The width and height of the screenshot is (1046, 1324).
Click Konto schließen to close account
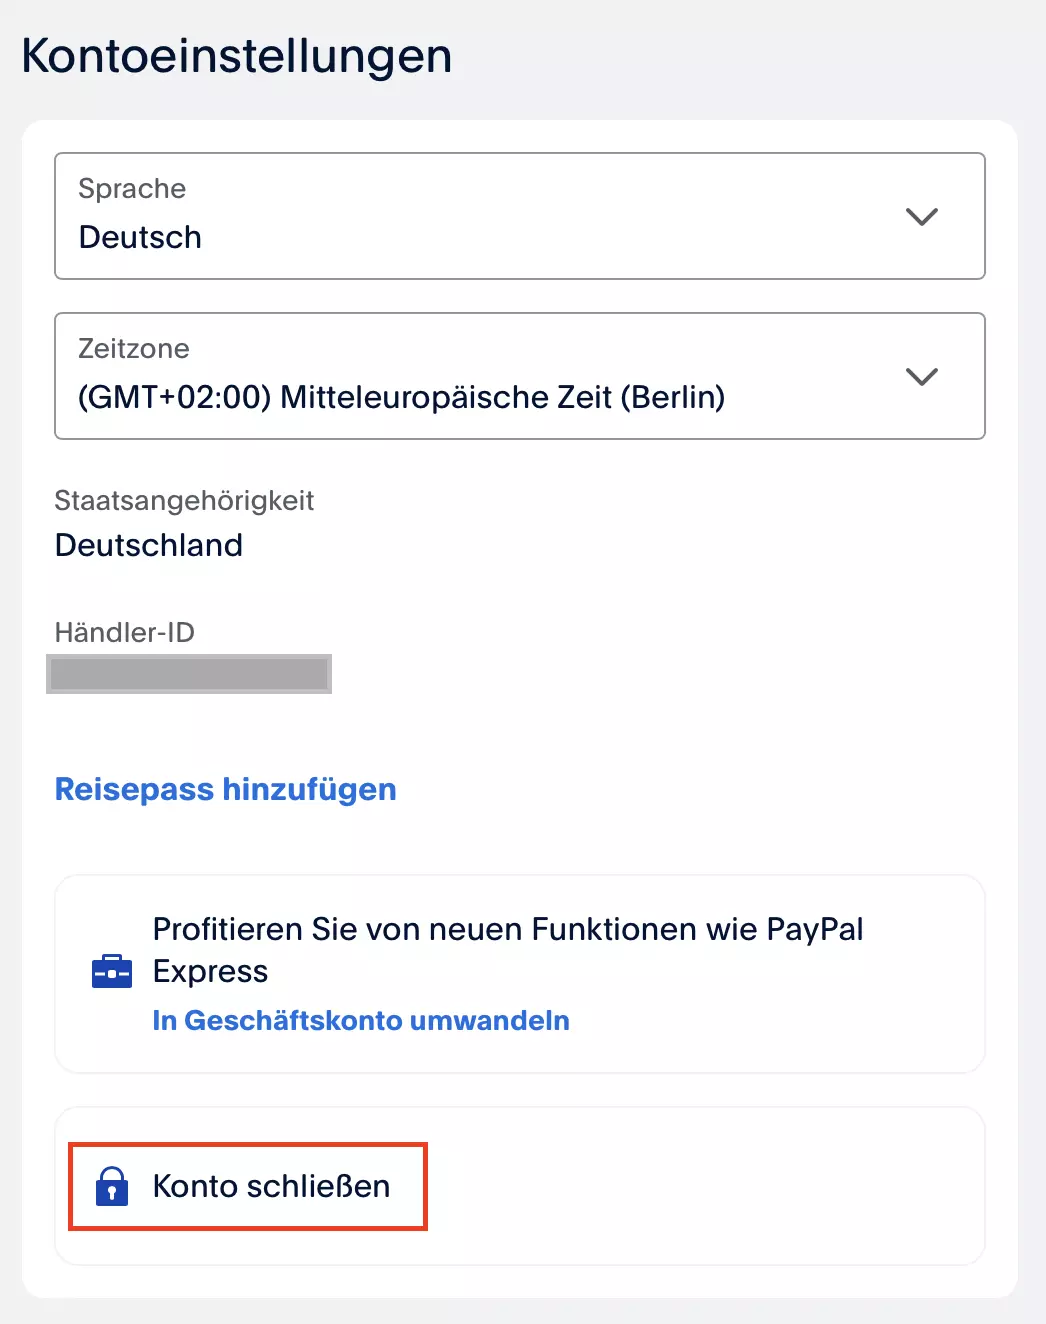[x=271, y=1187]
